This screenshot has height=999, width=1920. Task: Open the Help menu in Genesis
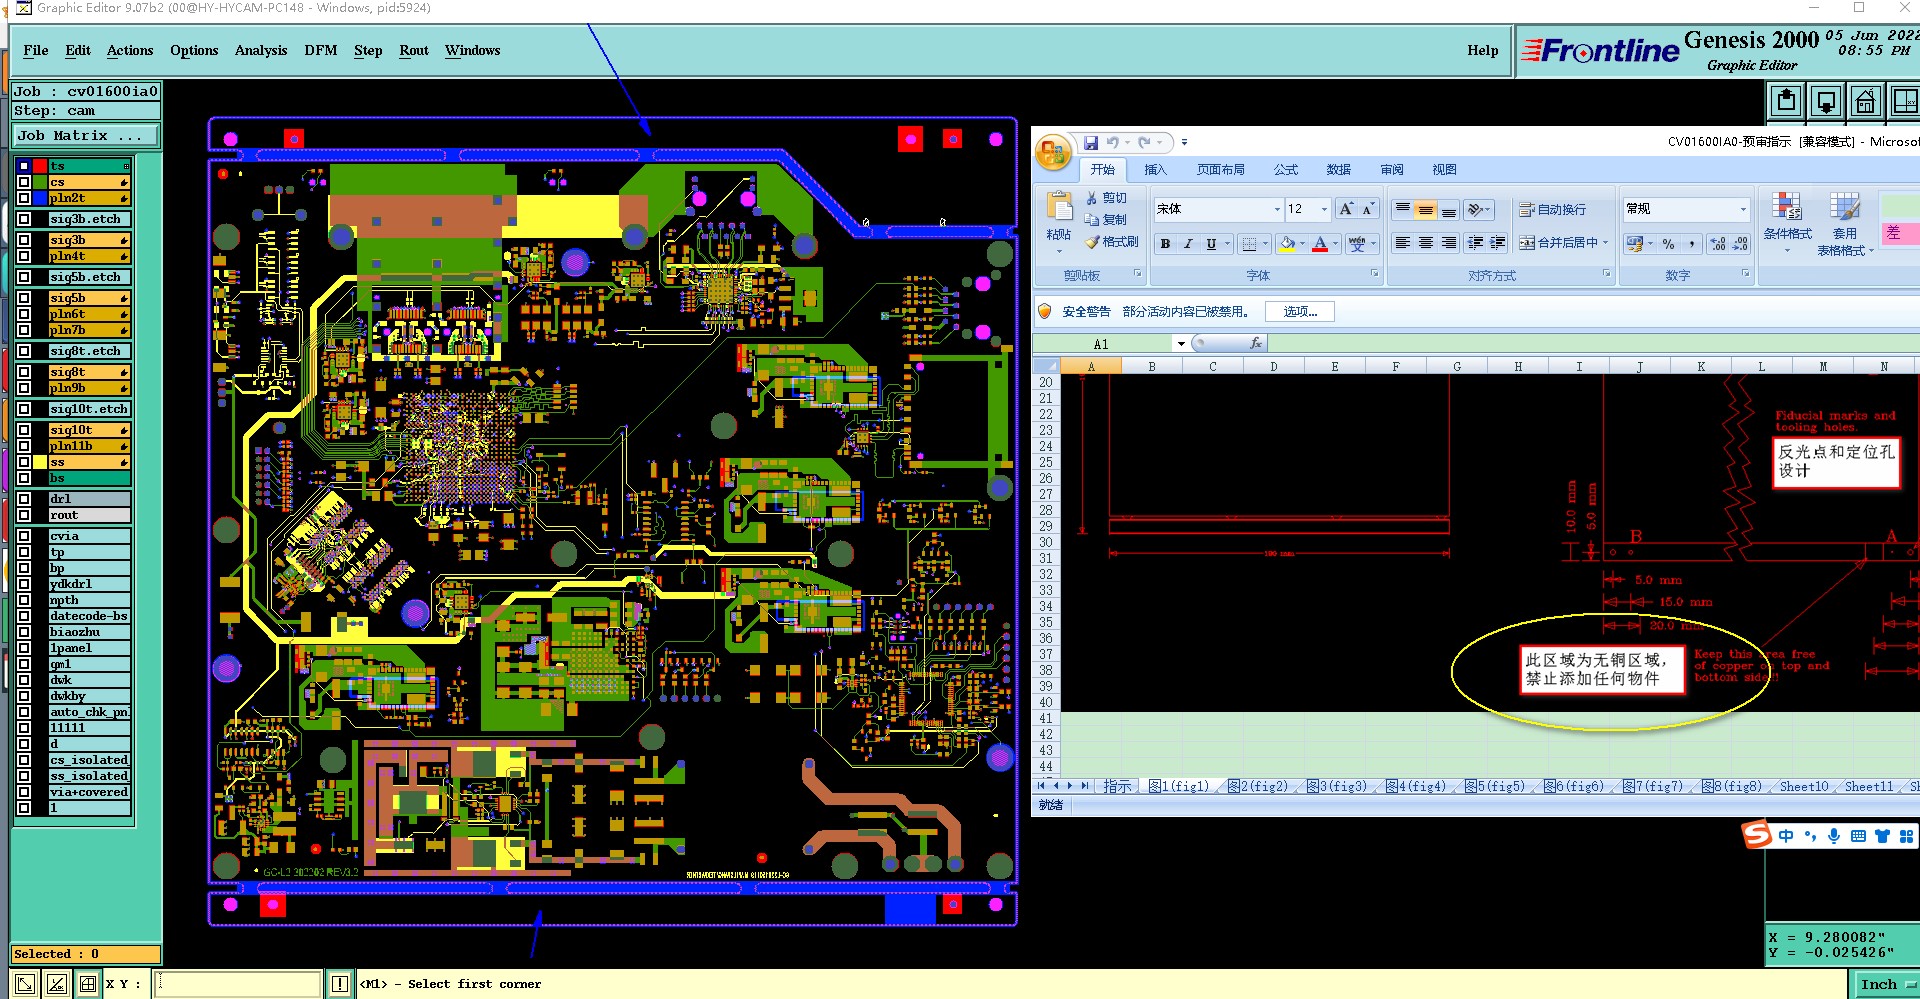[x=1483, y=51]
